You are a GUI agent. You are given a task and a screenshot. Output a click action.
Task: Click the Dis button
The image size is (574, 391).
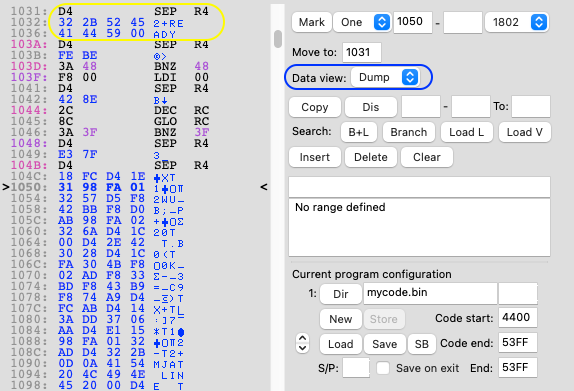coord(371,107)
